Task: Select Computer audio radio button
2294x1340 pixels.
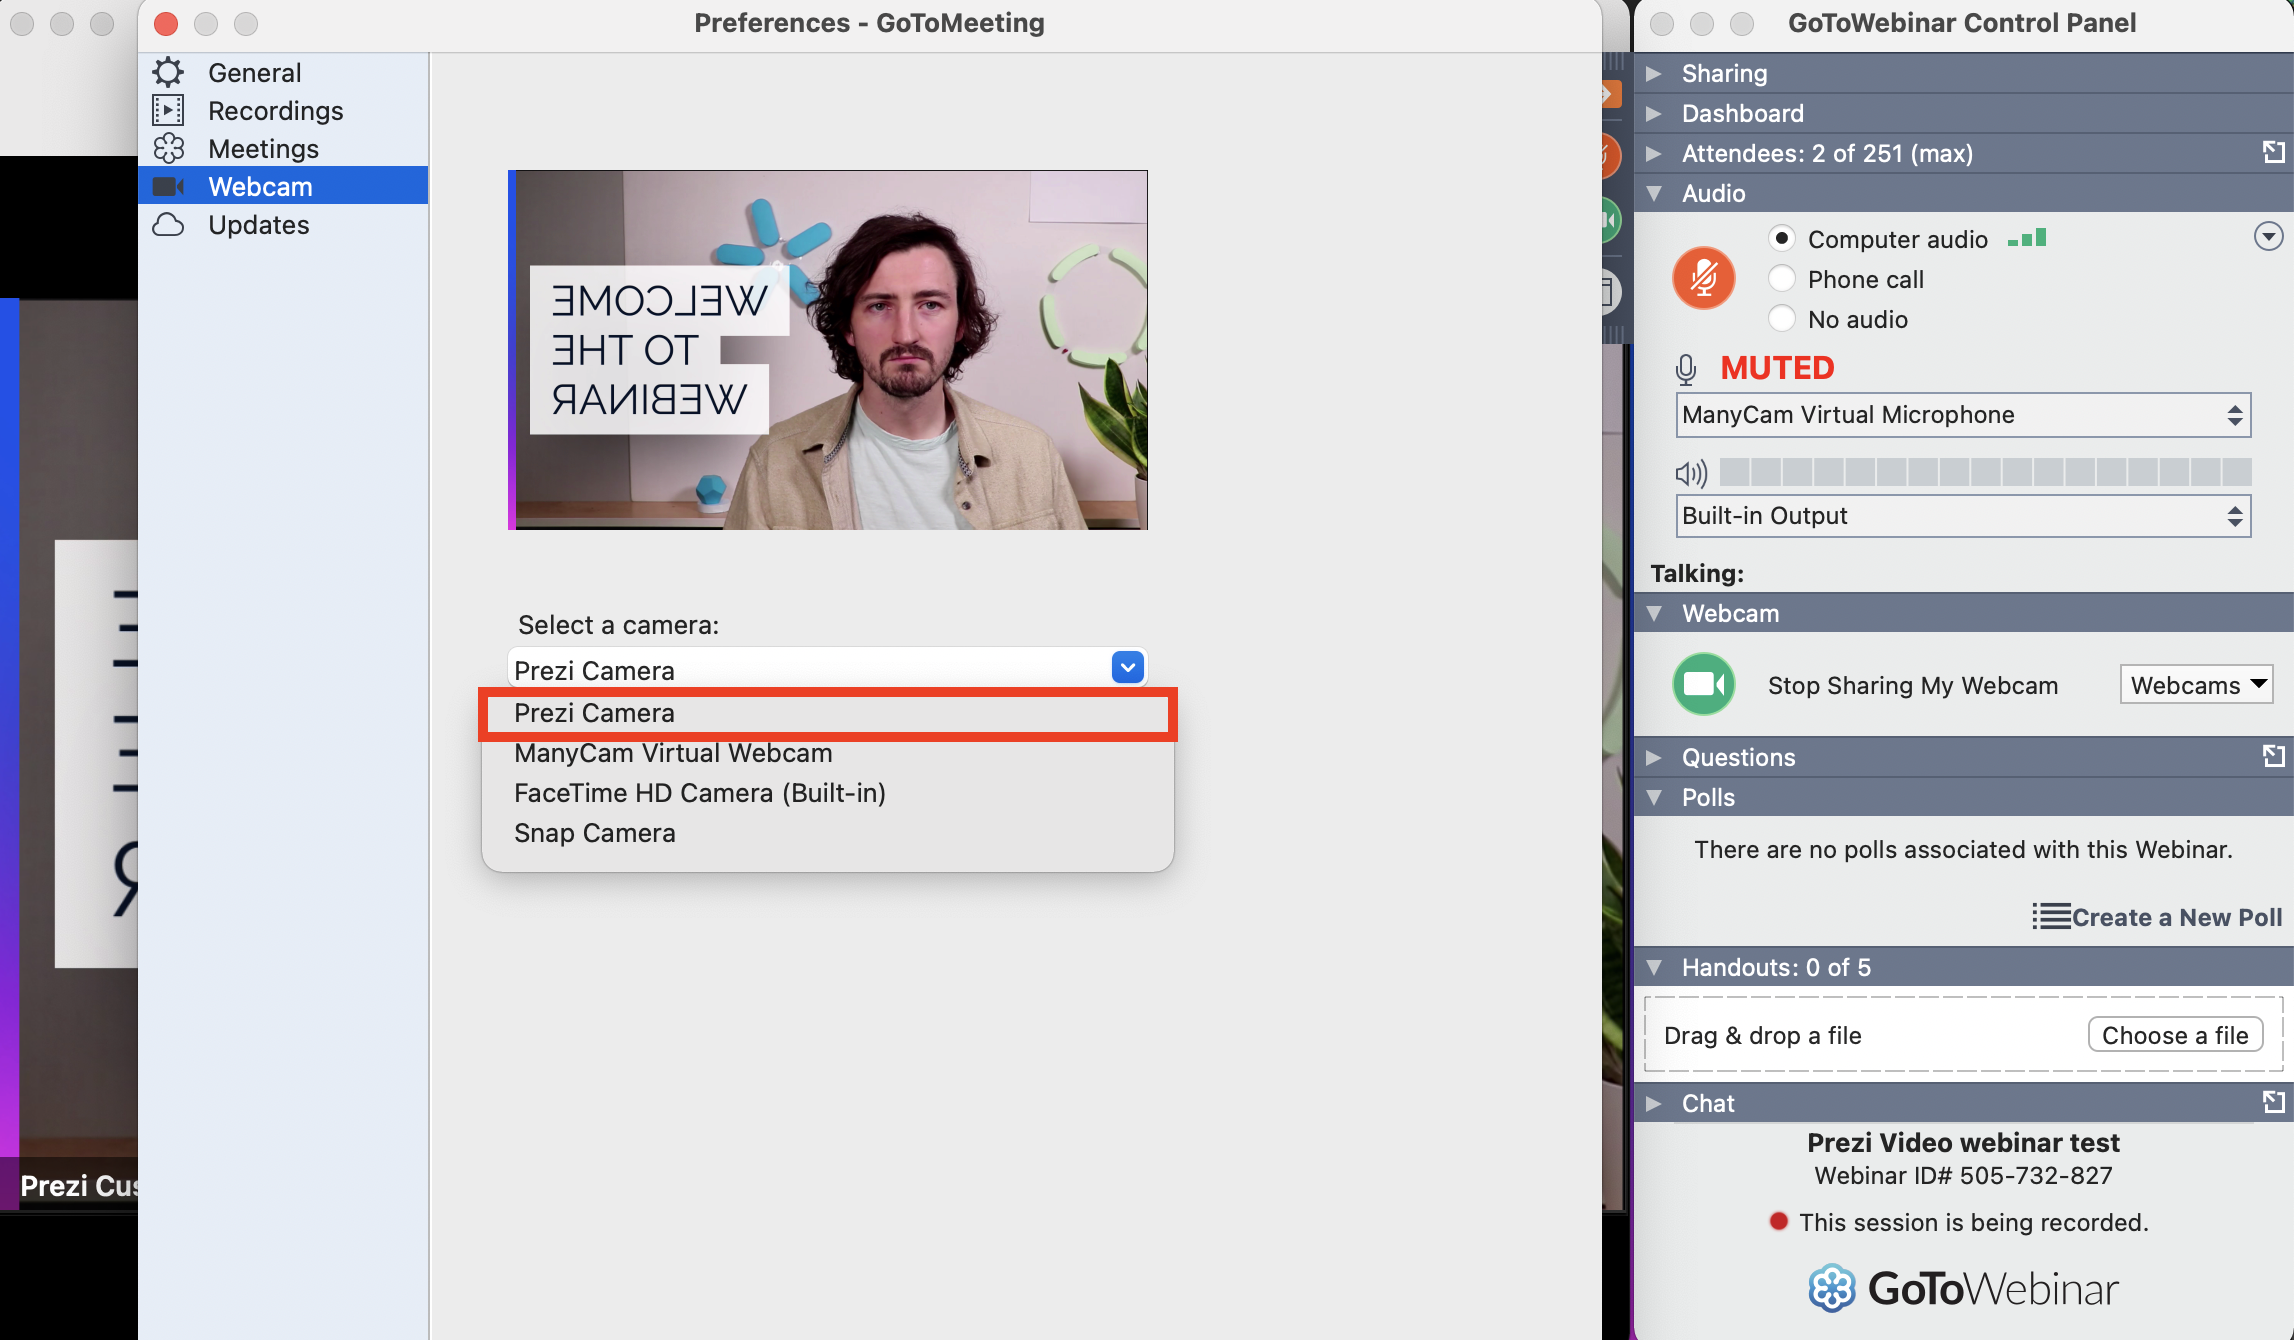Action: (x=1781, y=239)
